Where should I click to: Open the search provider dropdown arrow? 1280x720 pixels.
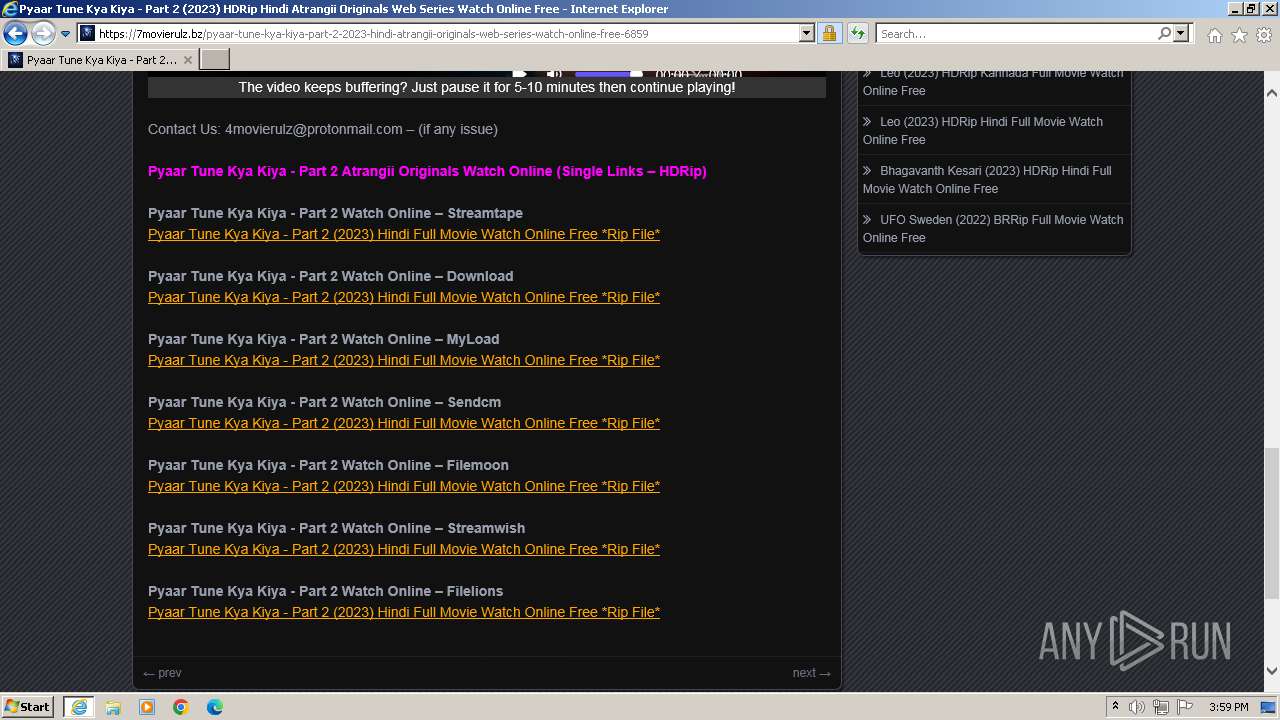point(1181,34)
